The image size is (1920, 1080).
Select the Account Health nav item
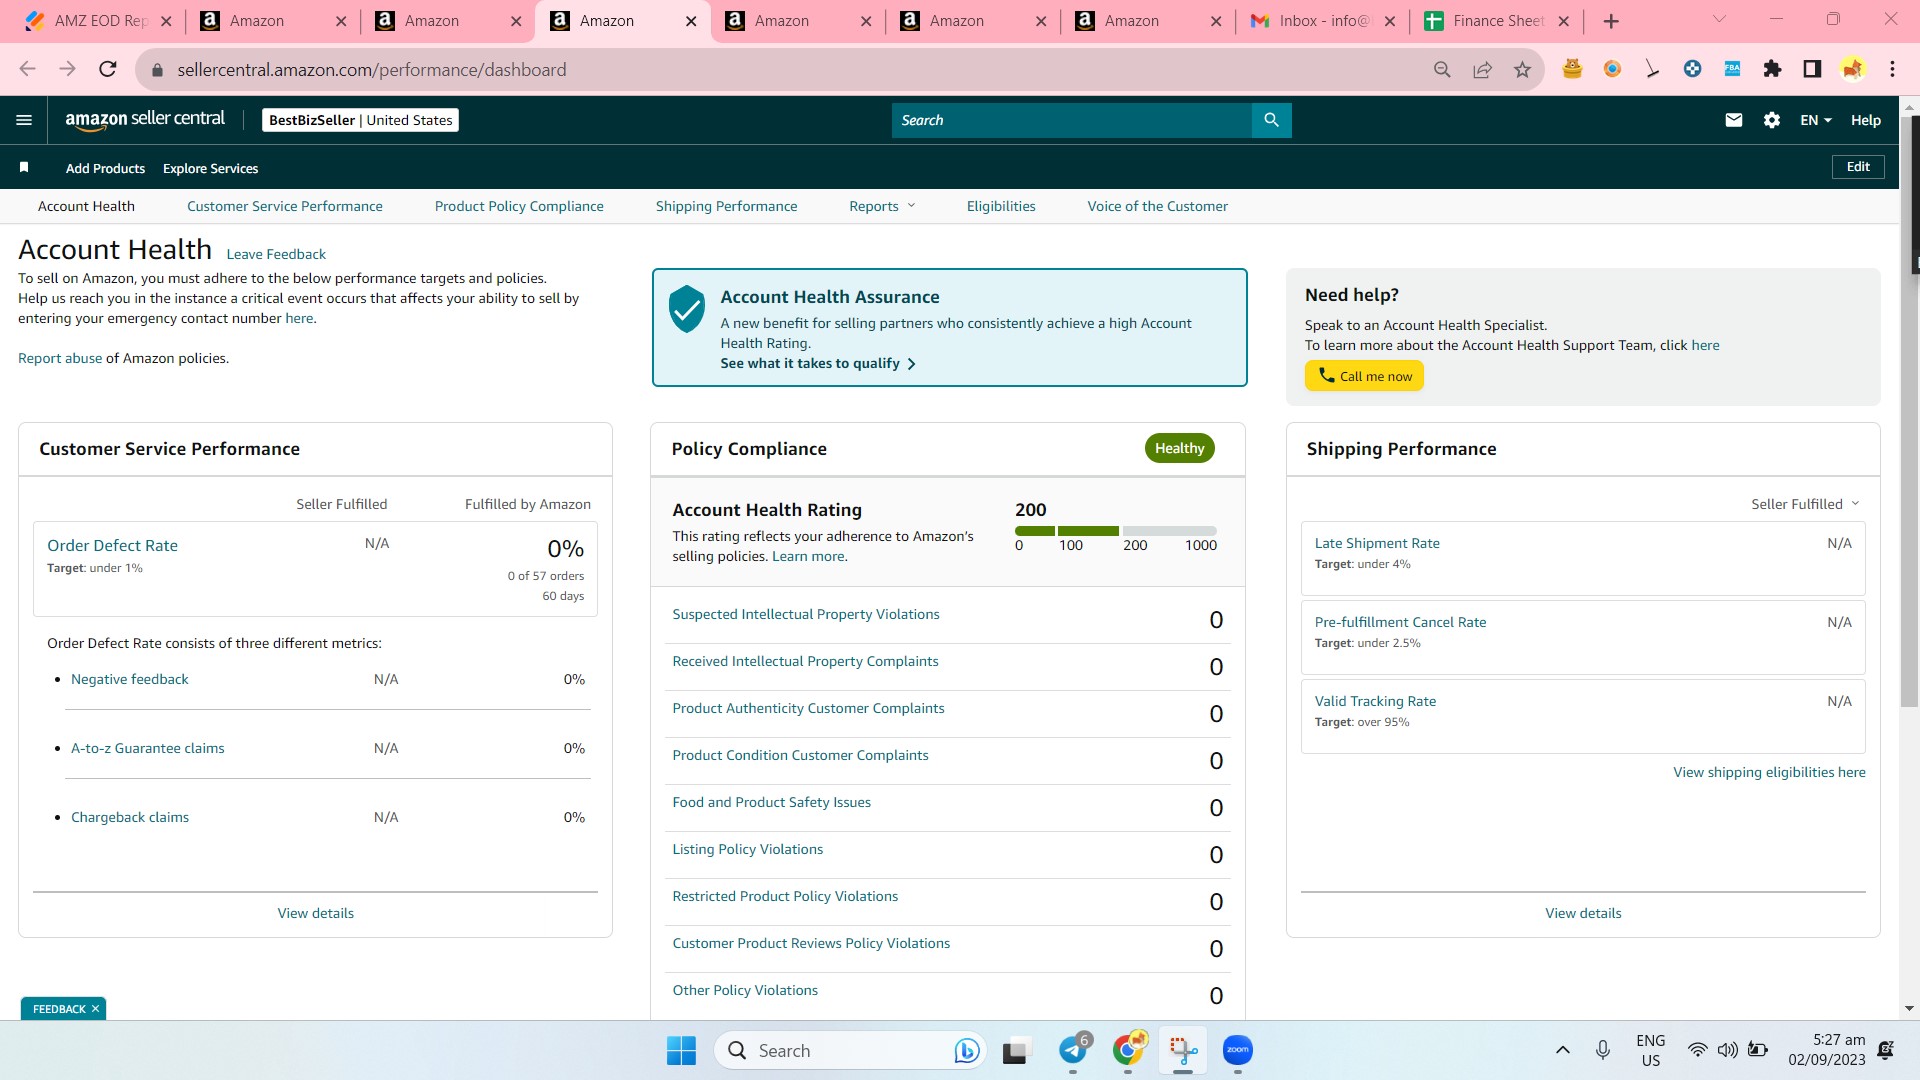tap(86, 206)
